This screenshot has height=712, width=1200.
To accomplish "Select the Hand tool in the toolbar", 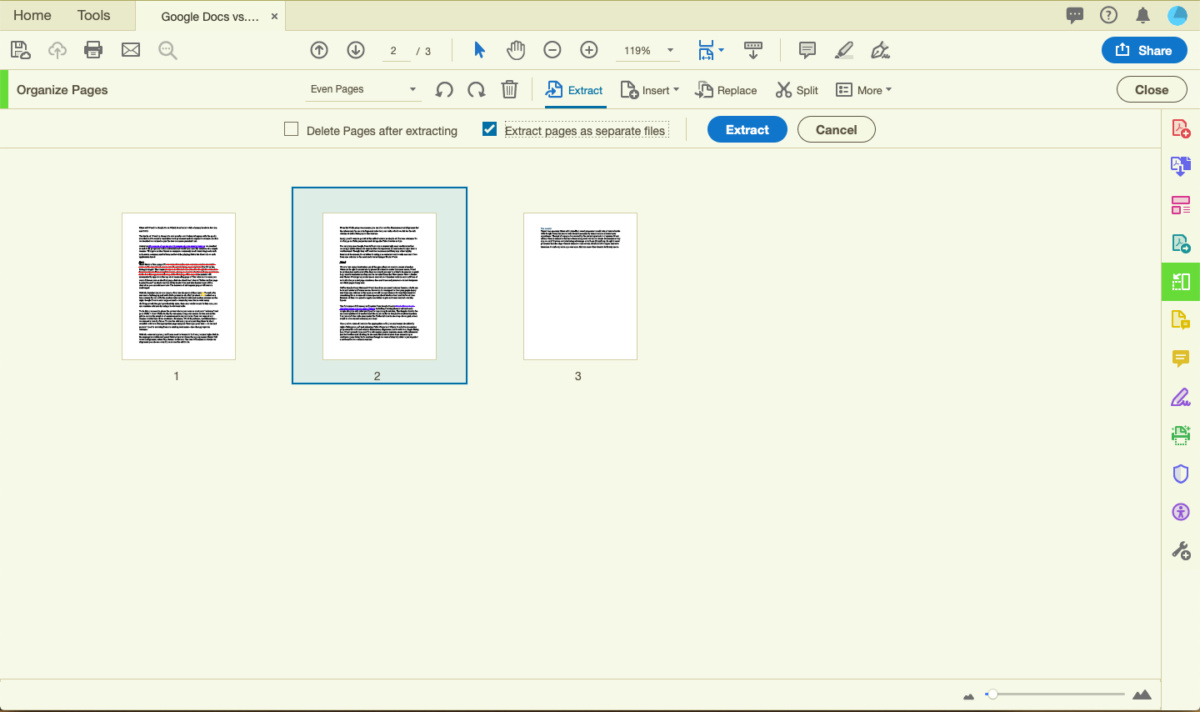I will tap(516, 49).
